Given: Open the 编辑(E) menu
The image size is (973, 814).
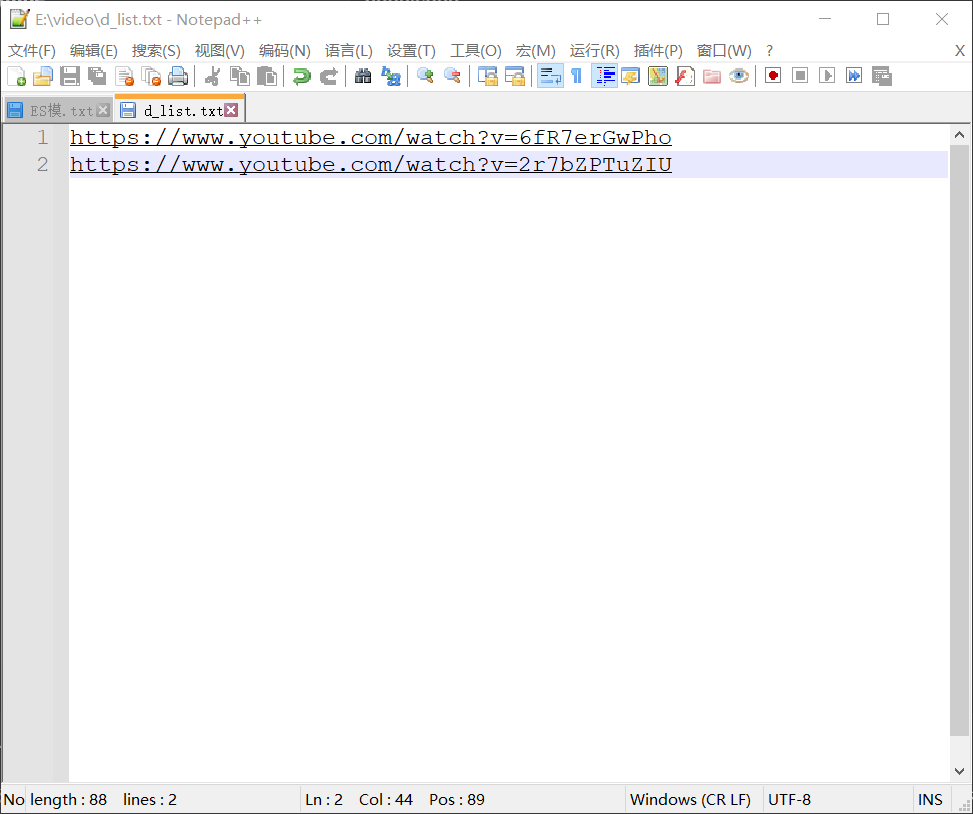Looking at the screenshot, I should (94, 51).
